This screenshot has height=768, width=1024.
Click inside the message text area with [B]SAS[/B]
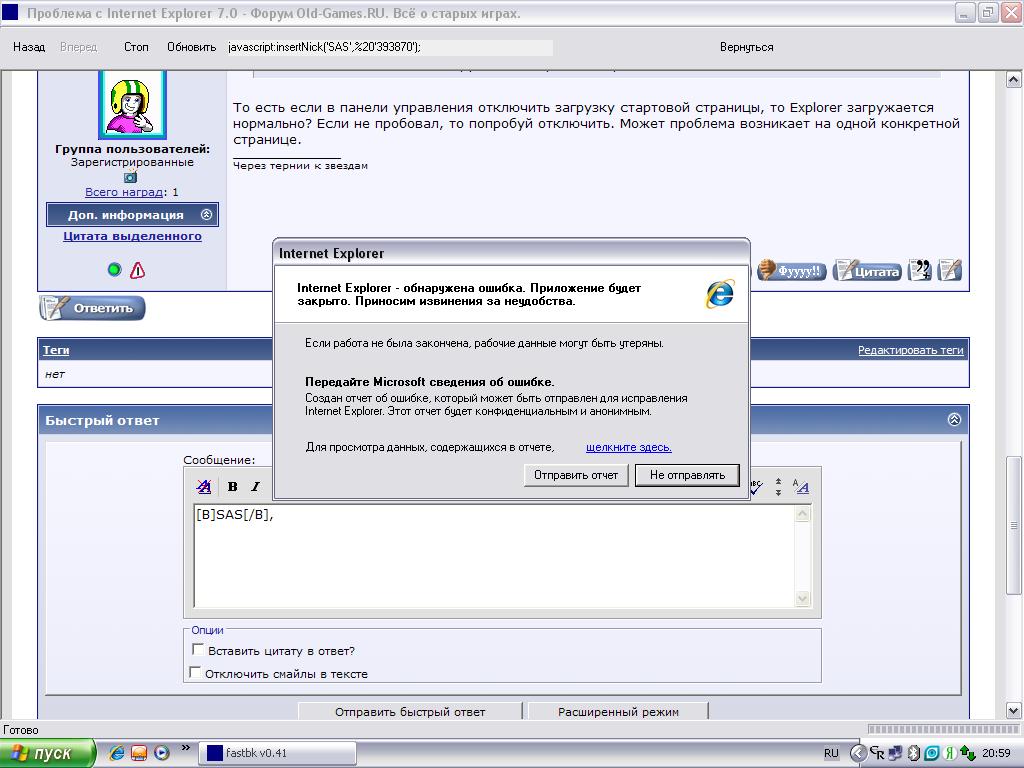coord(494,556)
